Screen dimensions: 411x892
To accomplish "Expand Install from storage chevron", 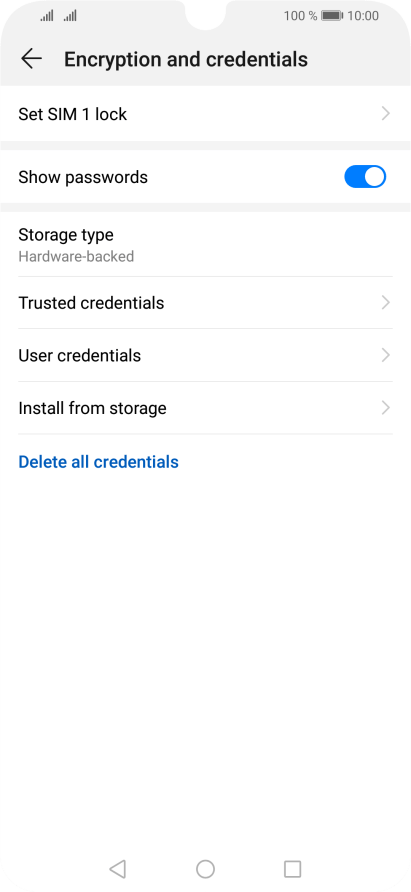I will 385,408.
